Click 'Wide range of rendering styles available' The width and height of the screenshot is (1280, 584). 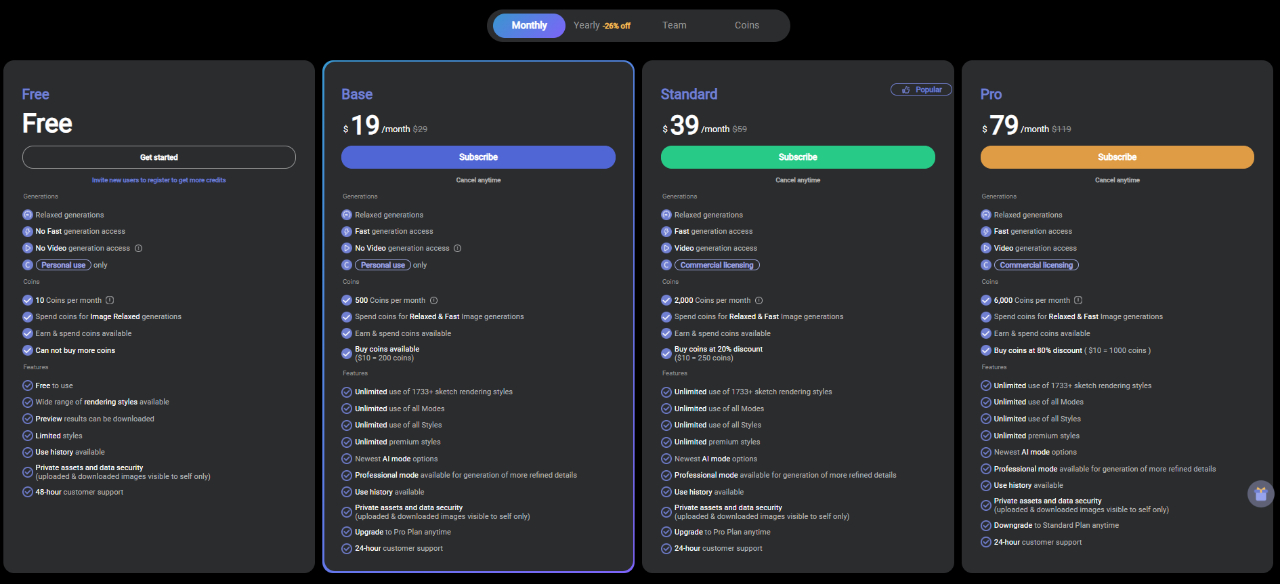tap(102, 402)
